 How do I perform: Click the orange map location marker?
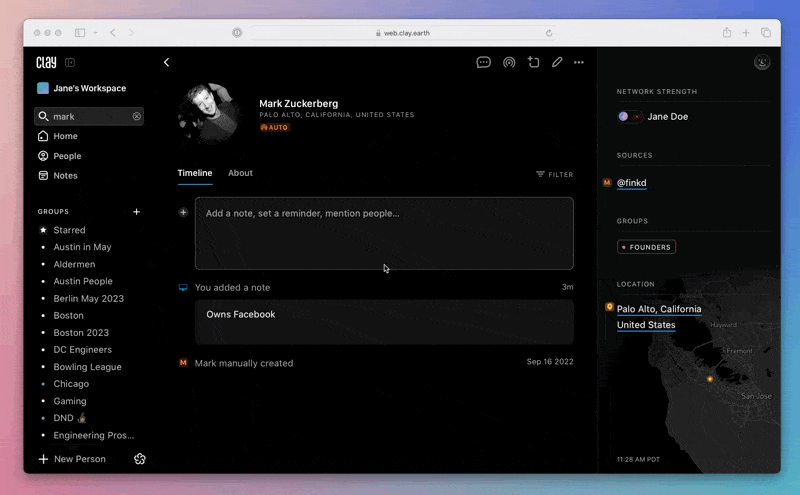pyautogui.click(x=709, y=379)
